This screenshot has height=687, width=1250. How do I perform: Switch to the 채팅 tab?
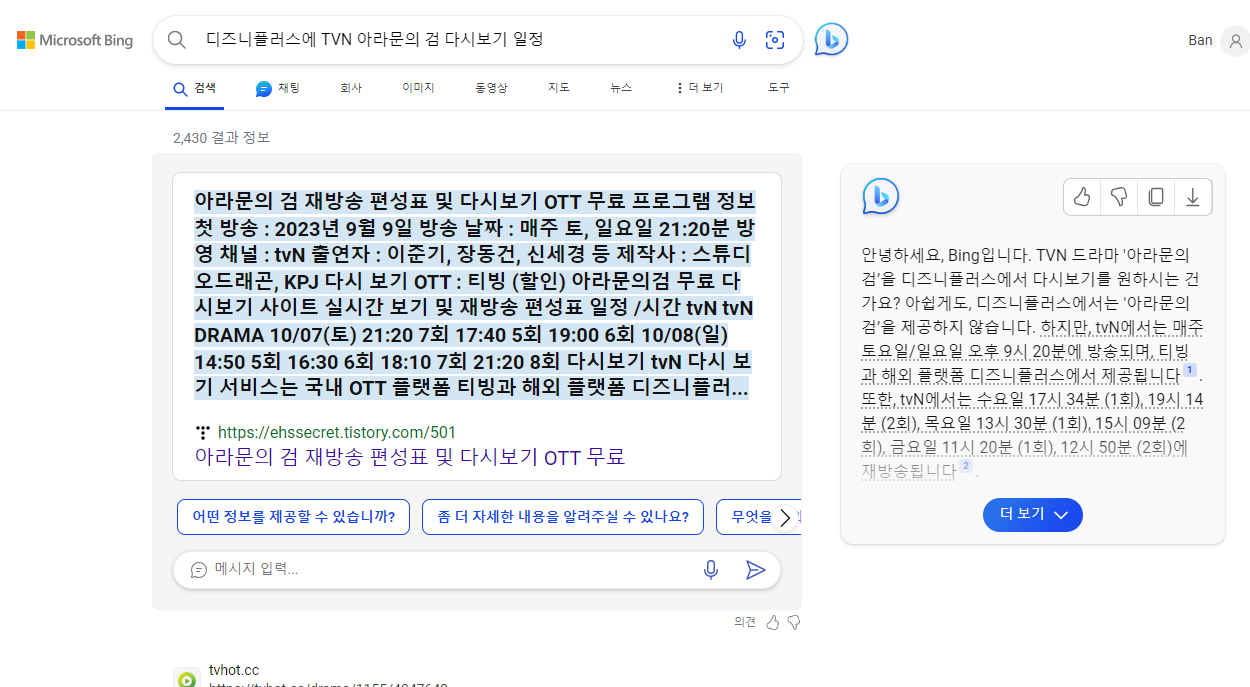(278, 88)
